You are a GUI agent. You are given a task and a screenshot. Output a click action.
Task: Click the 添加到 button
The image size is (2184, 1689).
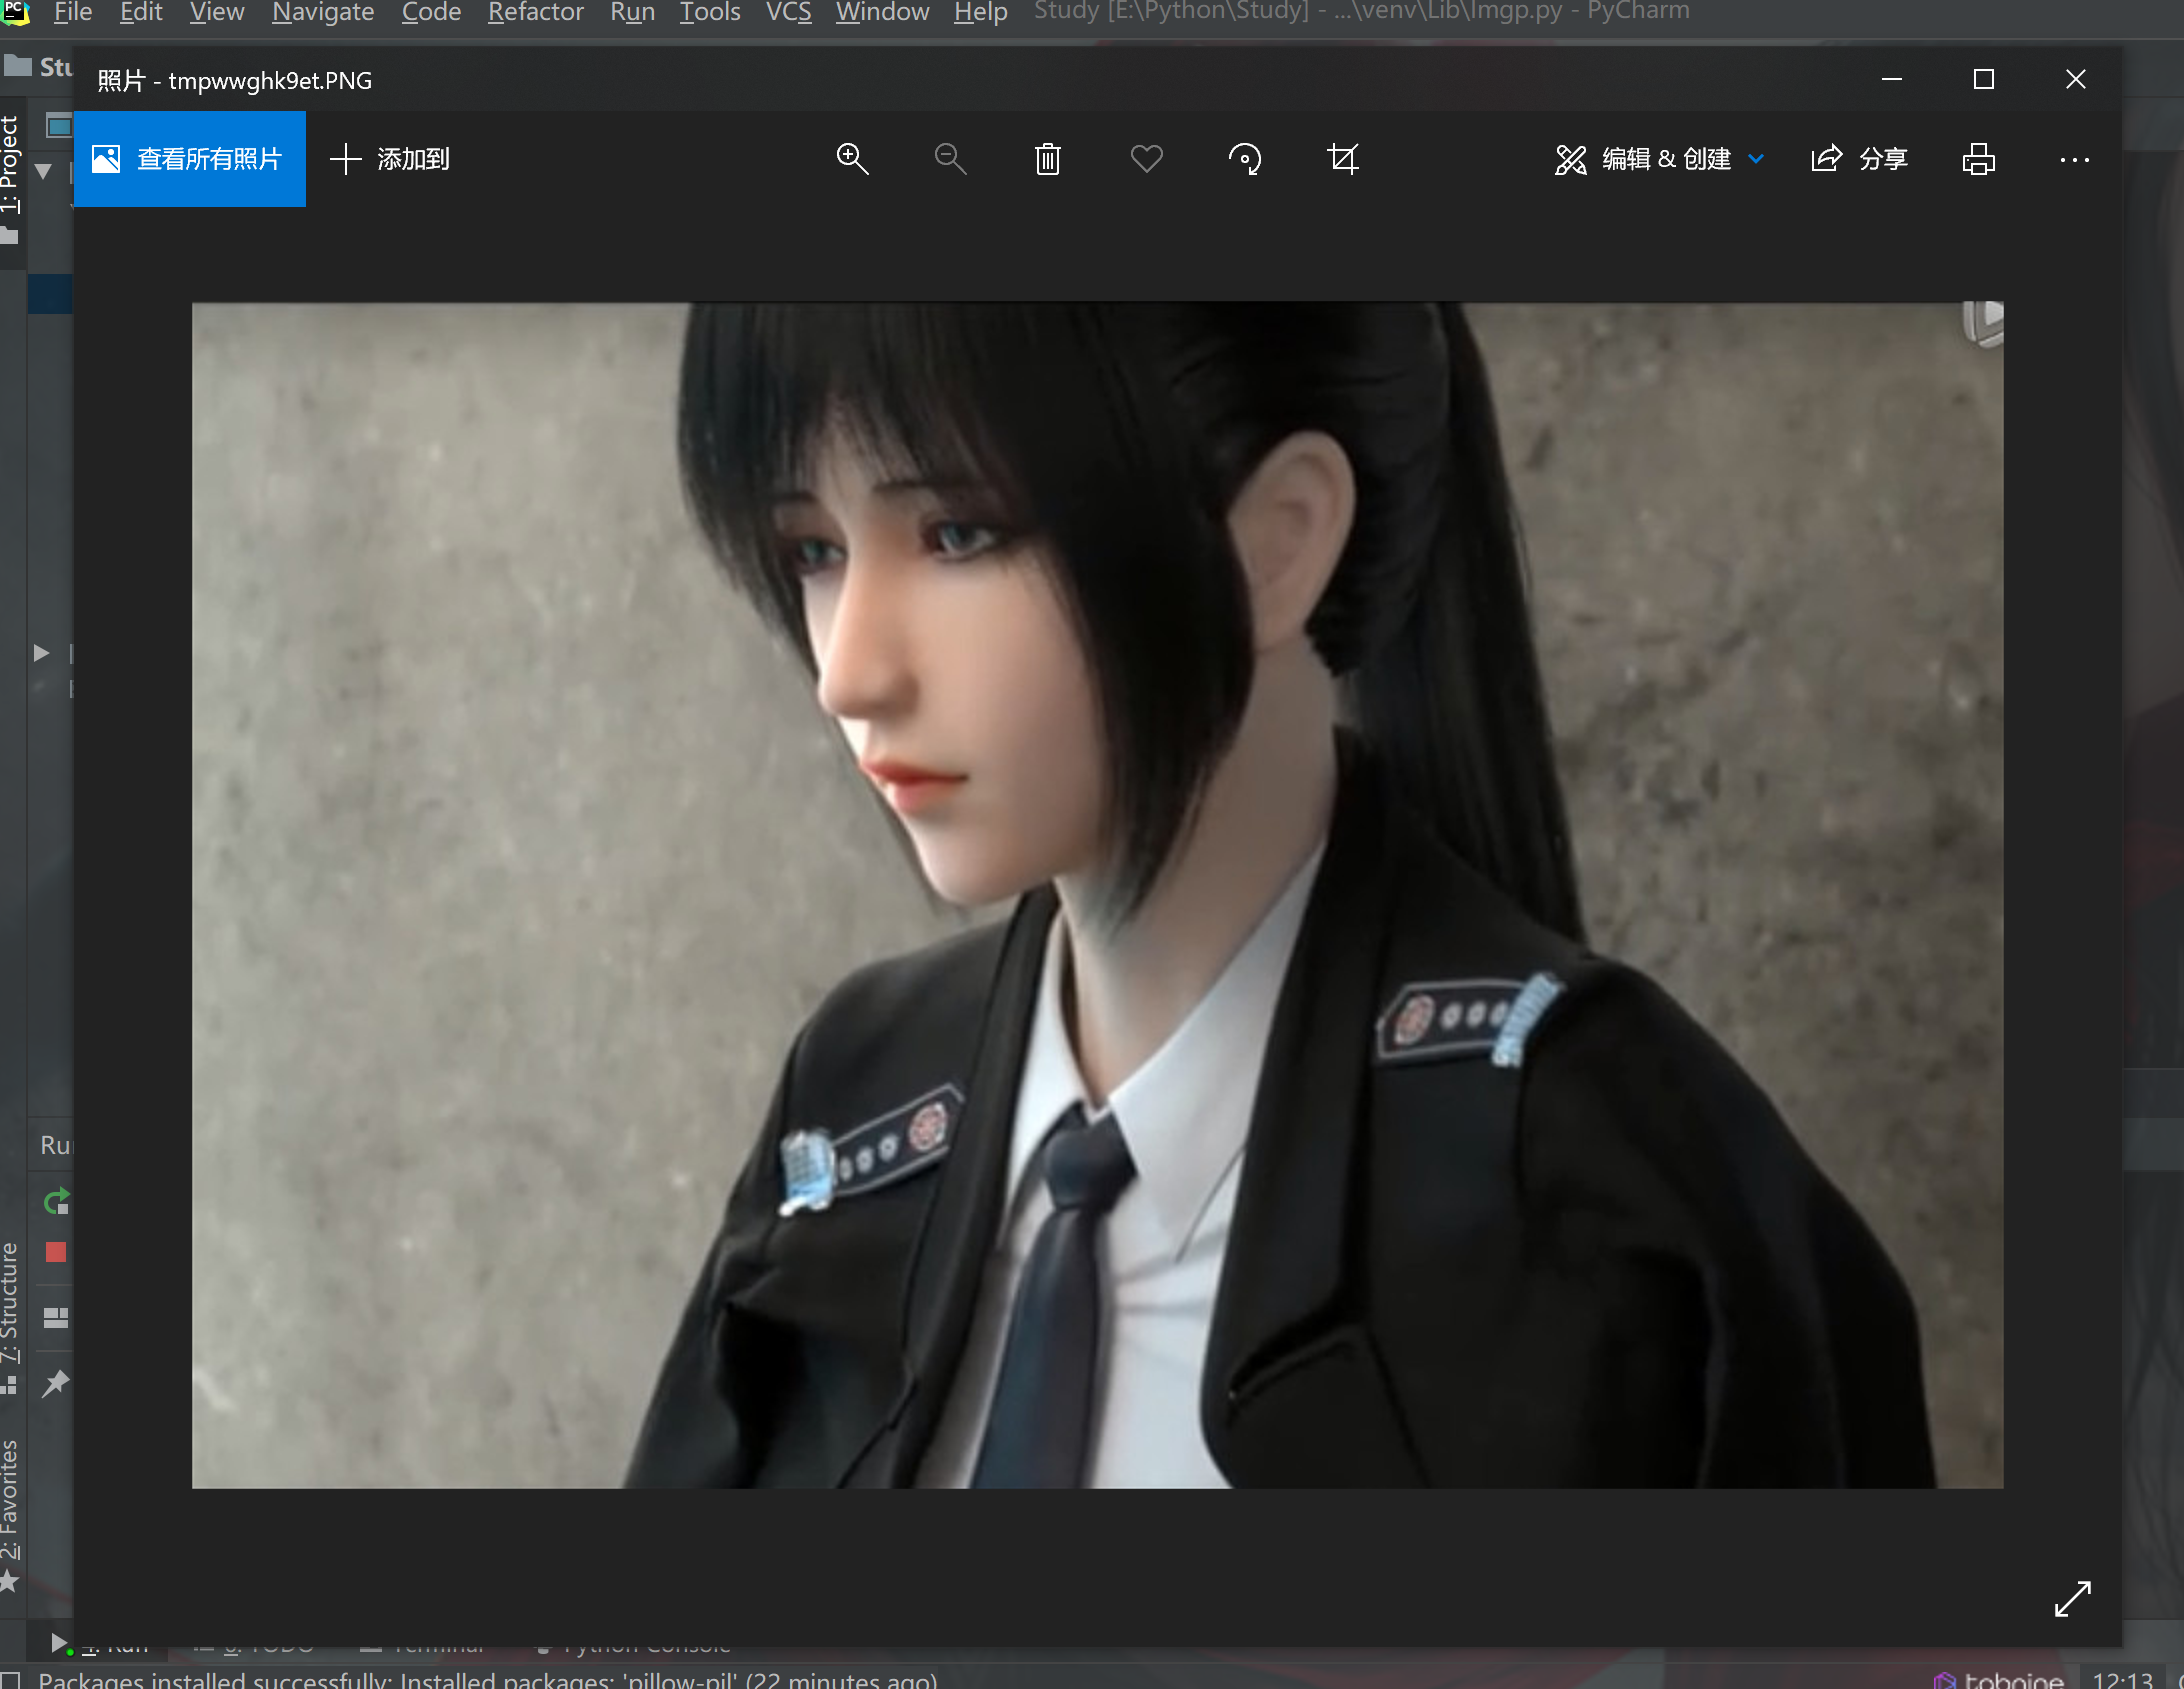click(x=390, y=159)
